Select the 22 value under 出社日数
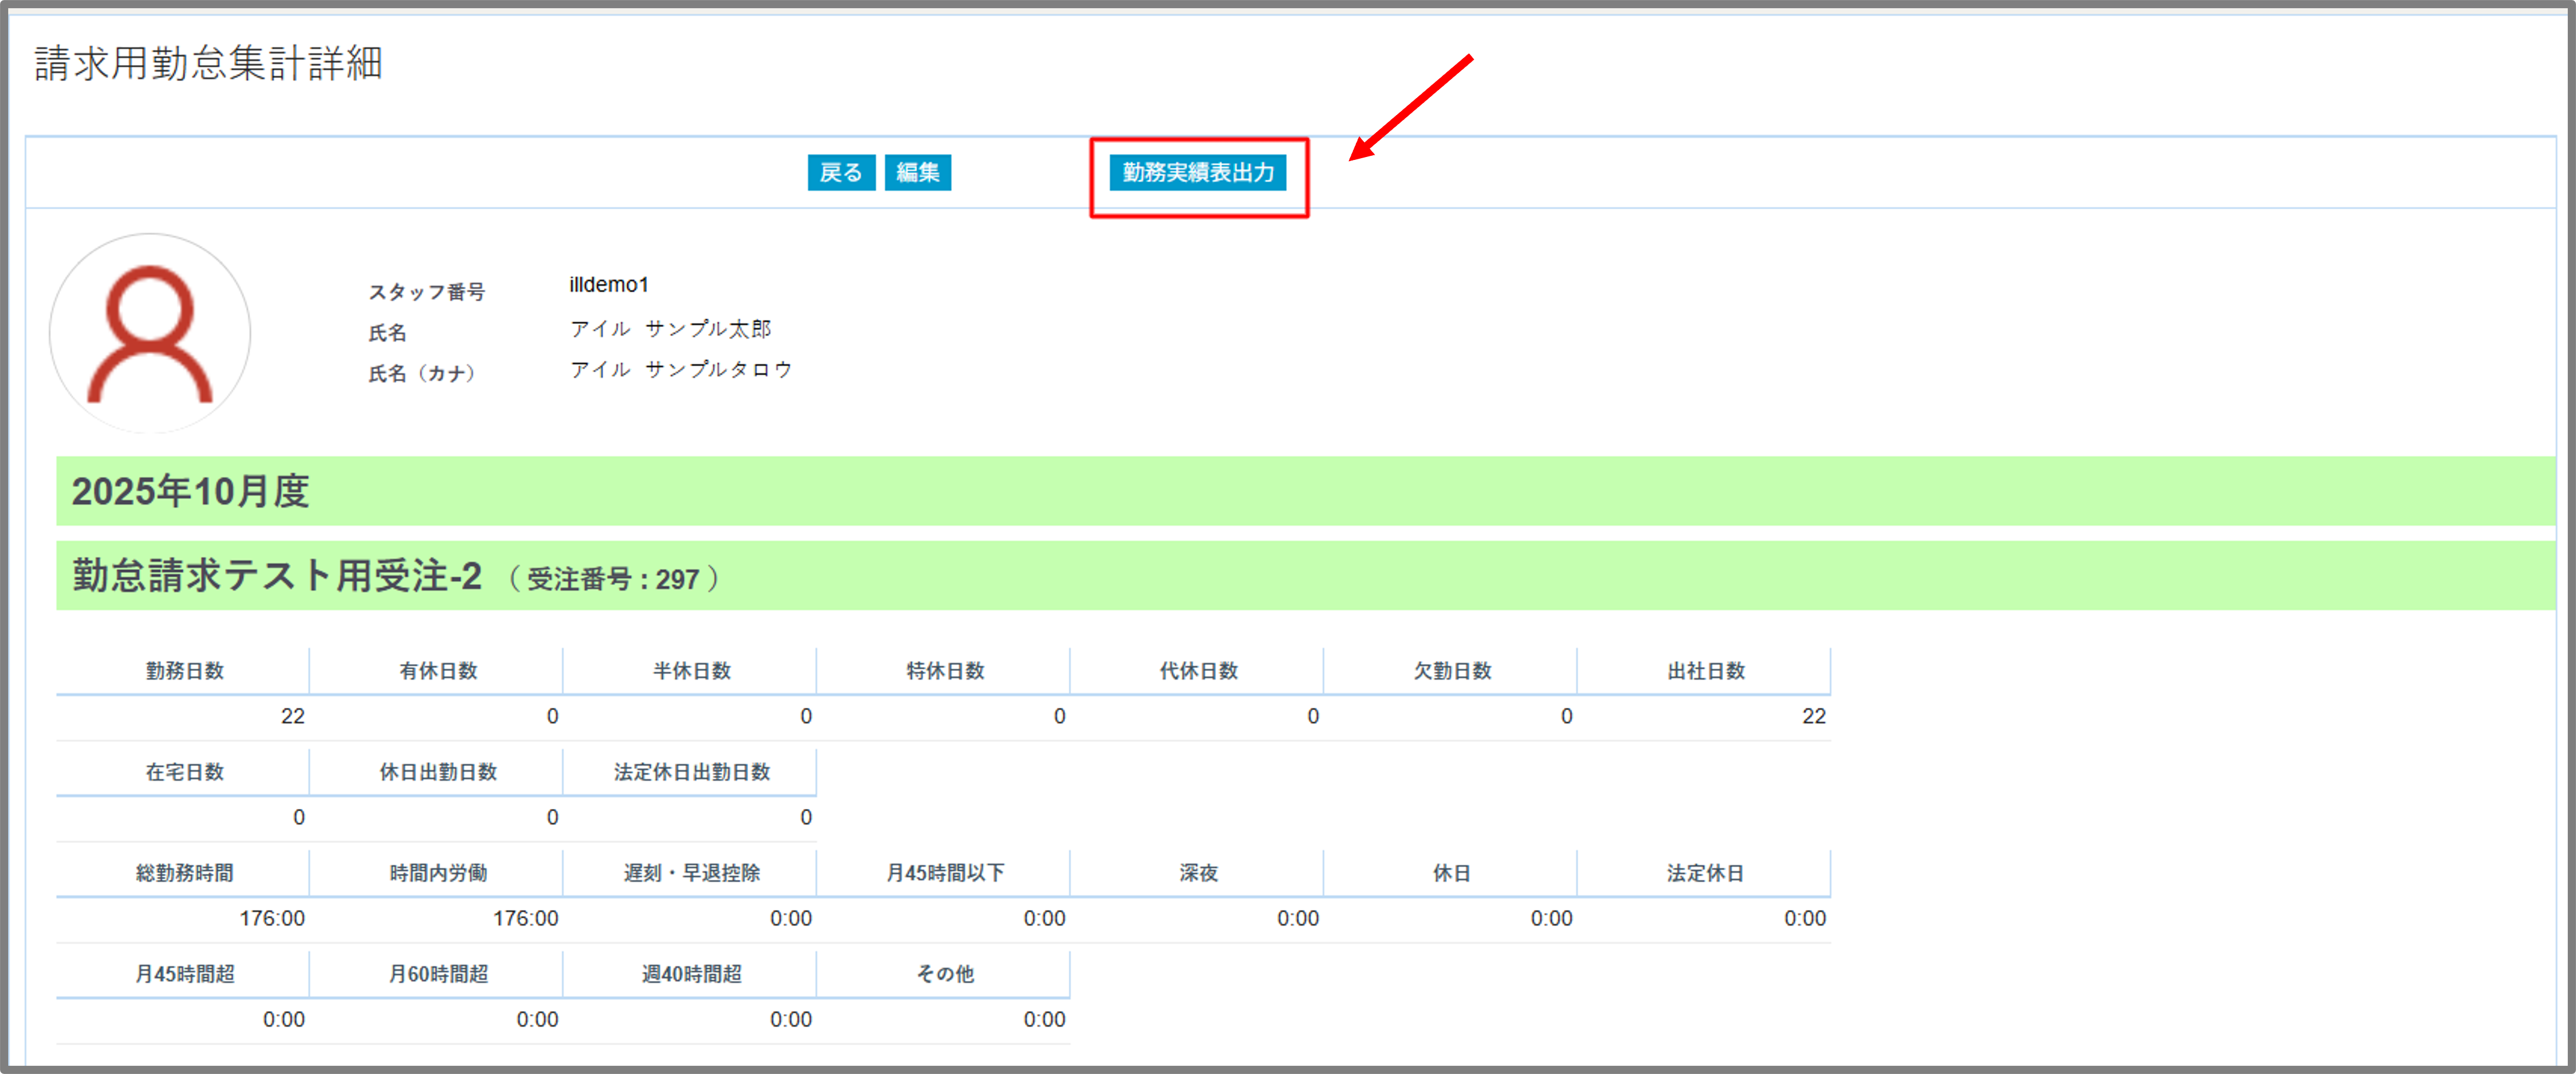This screenshot has height=1074, width=2576. (1814, 716)
